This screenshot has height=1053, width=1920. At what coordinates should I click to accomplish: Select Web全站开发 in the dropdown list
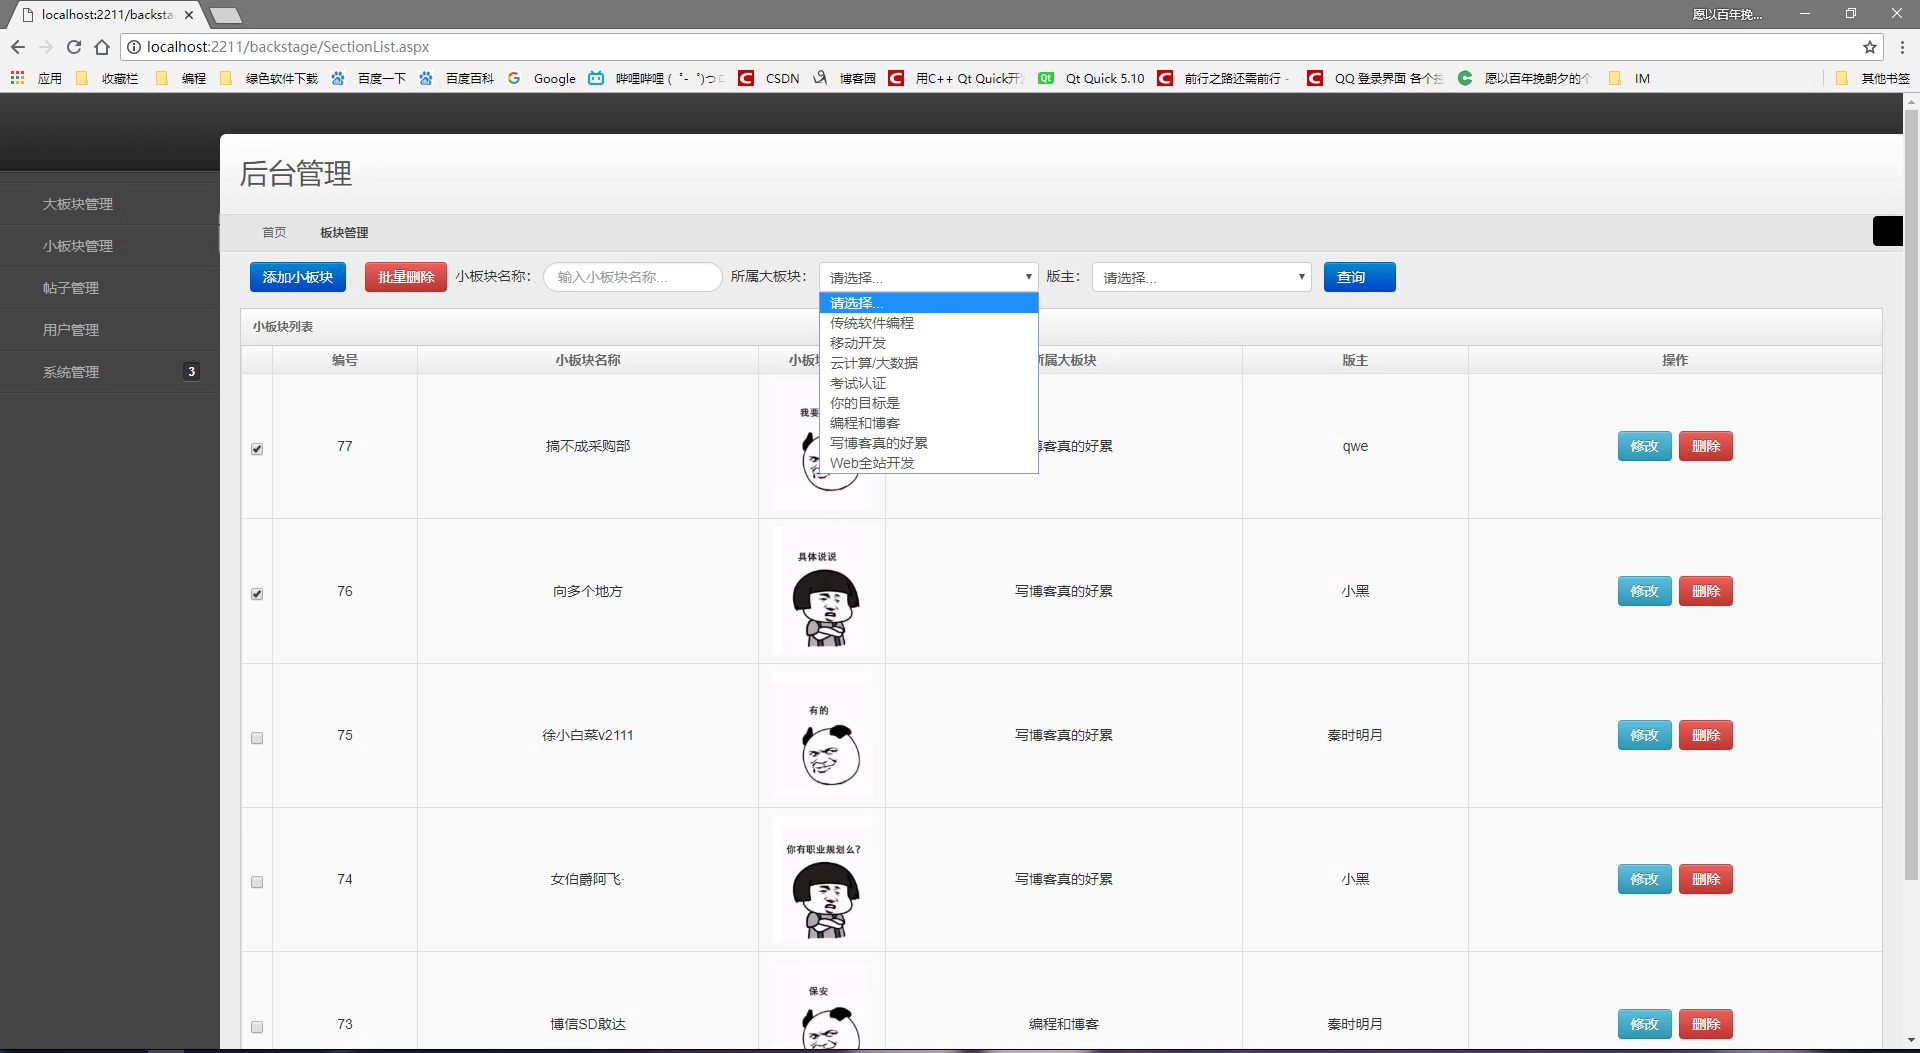coord(929,463)
